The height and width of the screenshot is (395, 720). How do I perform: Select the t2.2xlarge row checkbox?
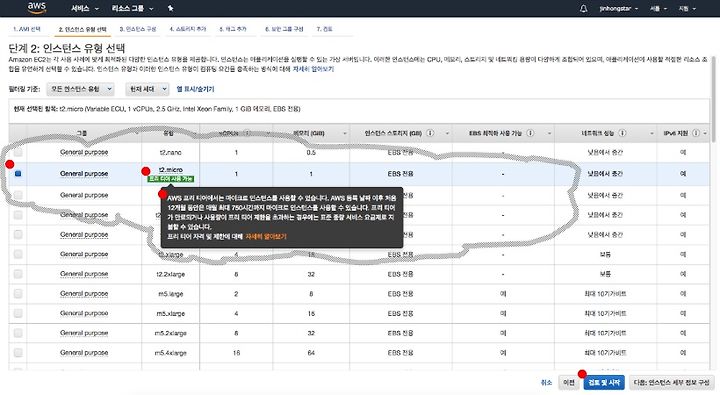pyautogui.click(x=18, y=274)
